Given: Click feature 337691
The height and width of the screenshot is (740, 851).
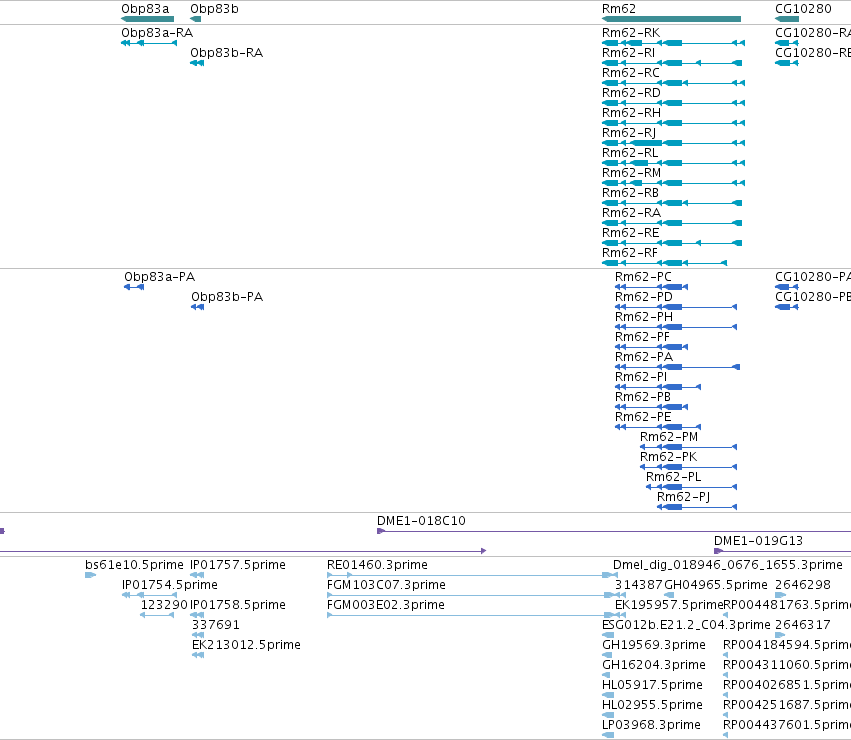Looking at the screenshot, I should pyautogui.click(x=215, y=625).
